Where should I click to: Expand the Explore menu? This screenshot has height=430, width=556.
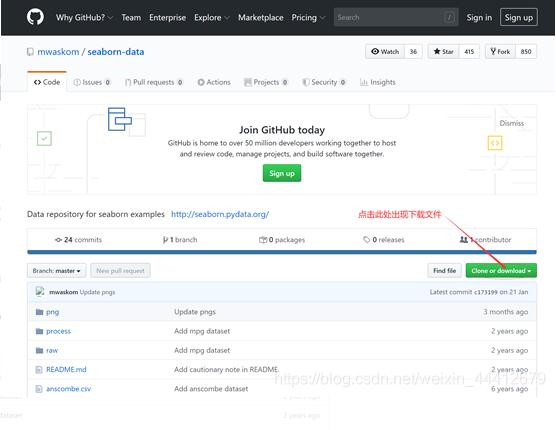(x=211, y=17)
